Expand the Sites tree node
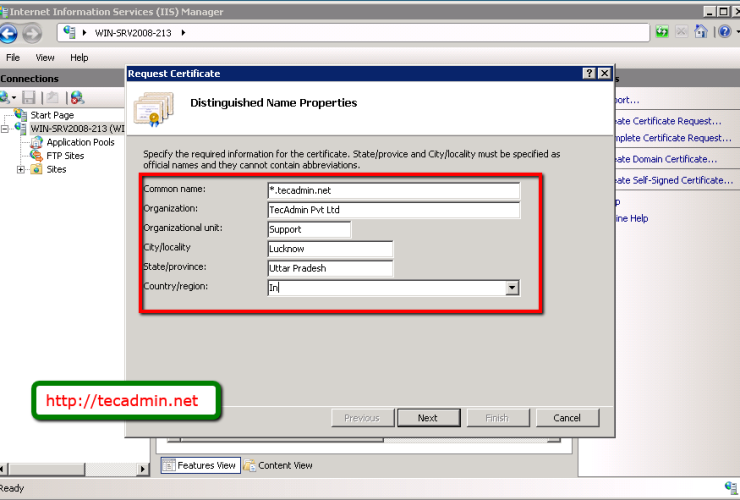The height and width of the screenshot is (500, 740). (x=21, y=170)
